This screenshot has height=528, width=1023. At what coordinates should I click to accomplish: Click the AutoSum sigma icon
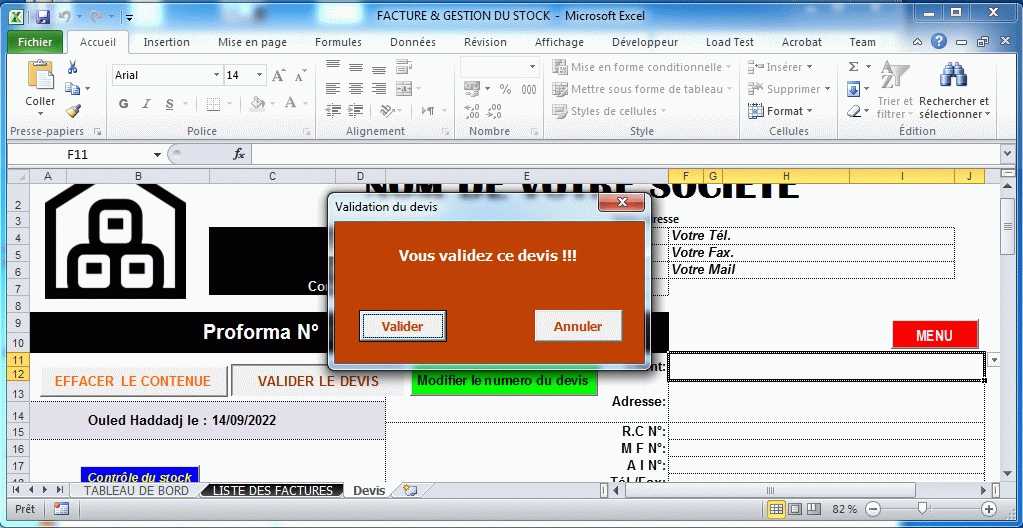853,67
